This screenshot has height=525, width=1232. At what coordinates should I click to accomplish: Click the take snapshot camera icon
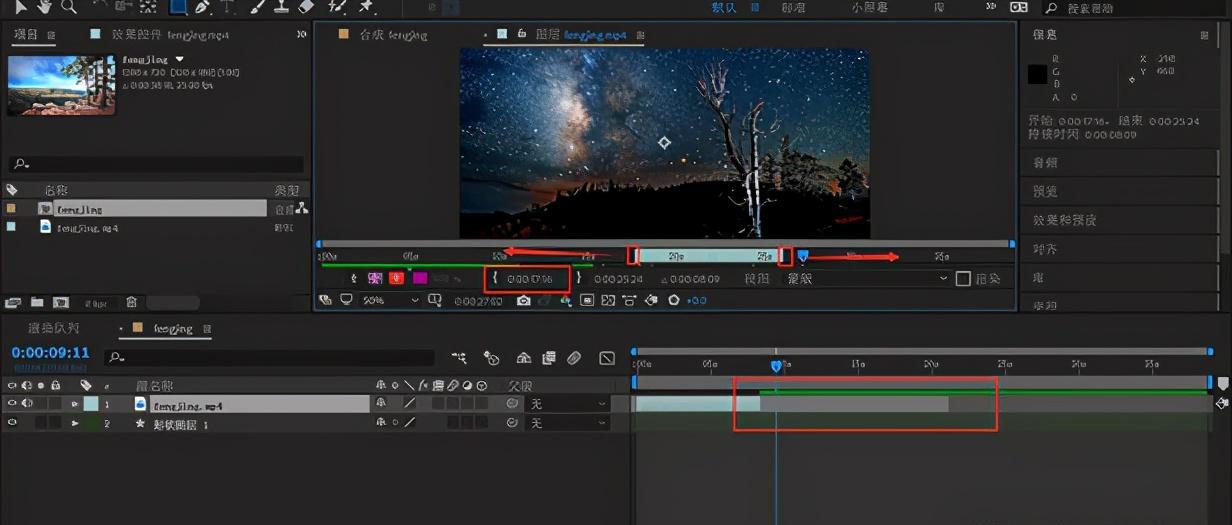523,300
